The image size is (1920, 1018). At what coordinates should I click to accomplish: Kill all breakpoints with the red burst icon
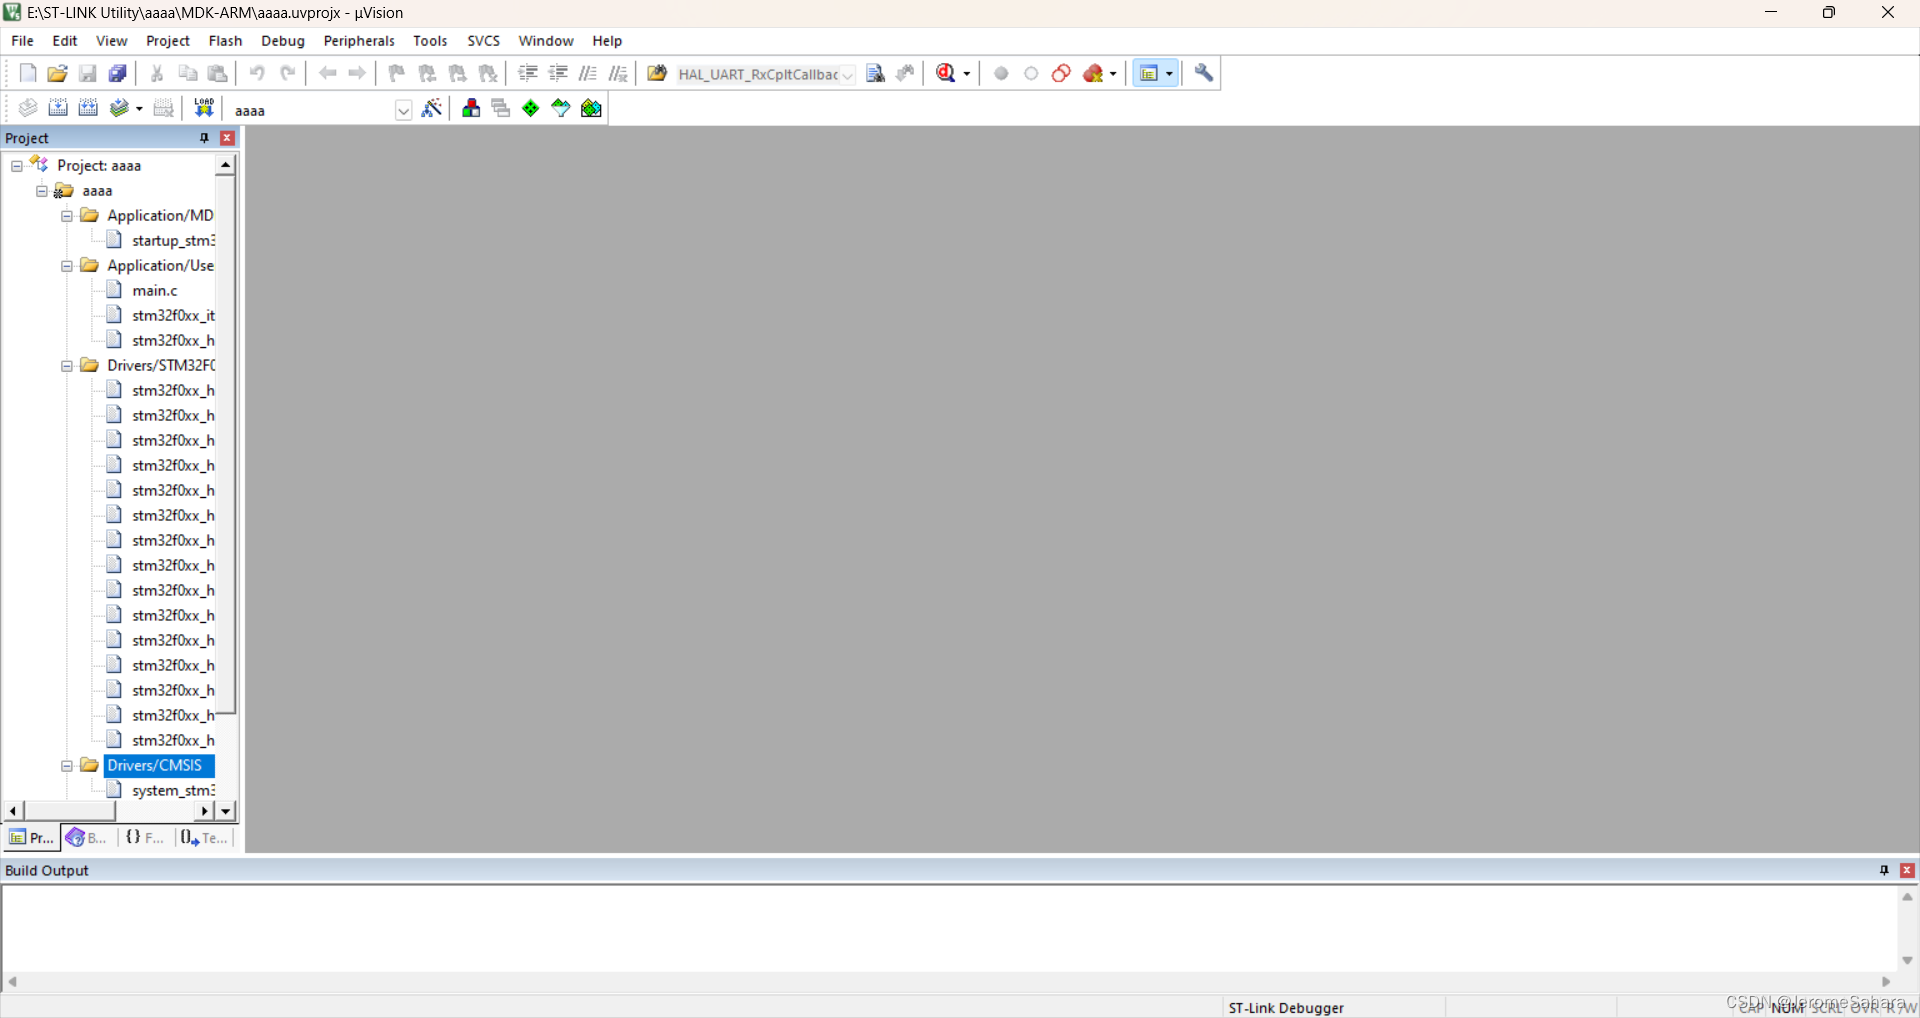[1093, 73]
